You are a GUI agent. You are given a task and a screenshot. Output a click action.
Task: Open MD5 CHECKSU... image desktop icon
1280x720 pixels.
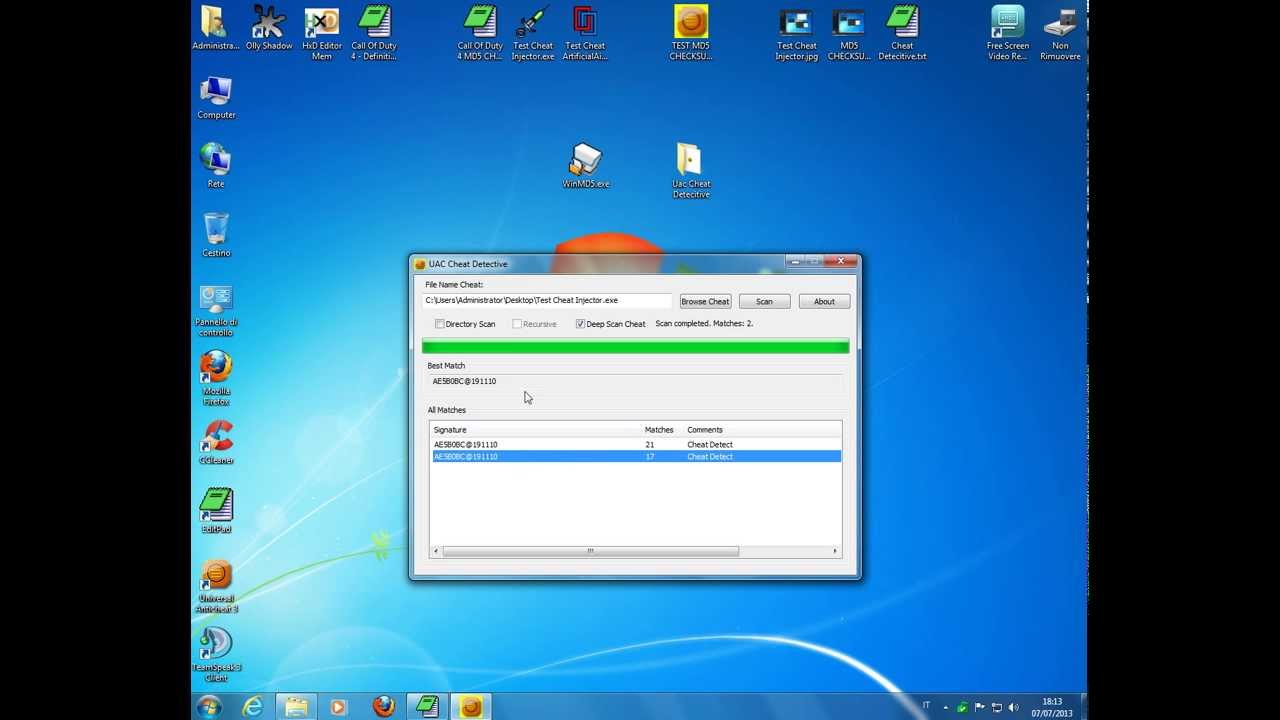pyautogui.click(x=849, y=34)
